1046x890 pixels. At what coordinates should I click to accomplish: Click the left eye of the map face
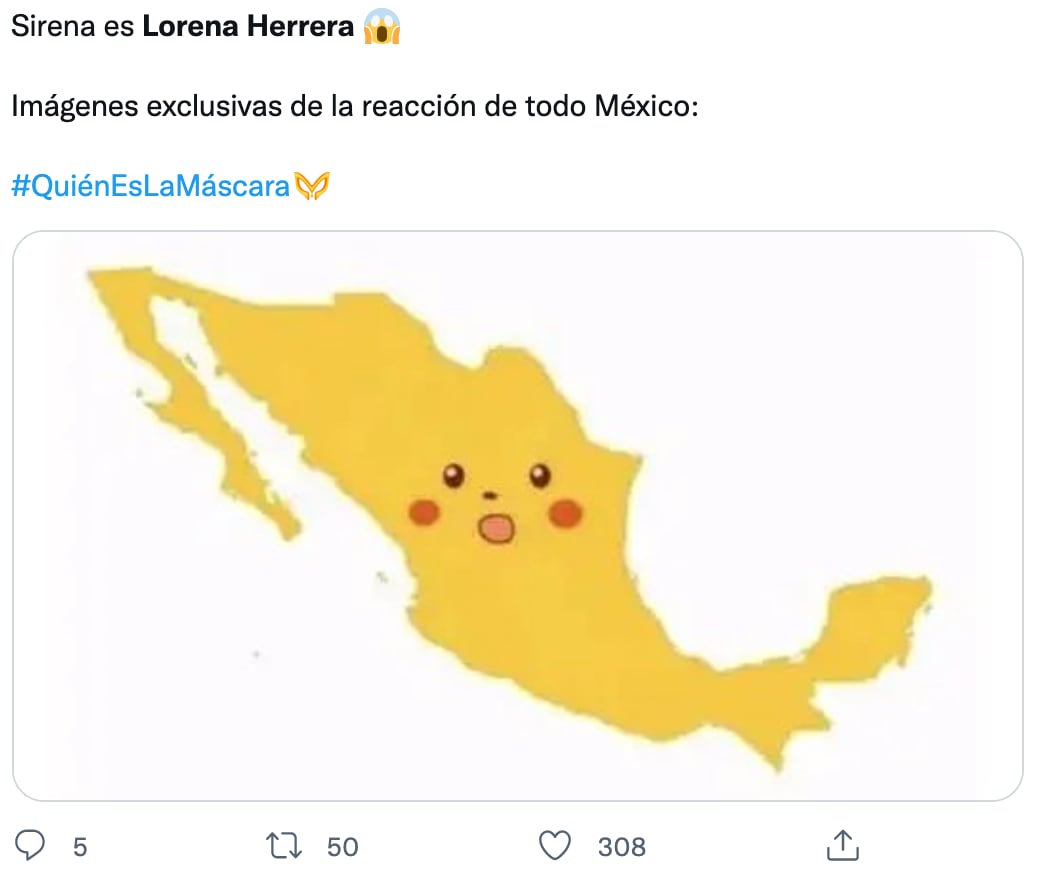point(454,475)
